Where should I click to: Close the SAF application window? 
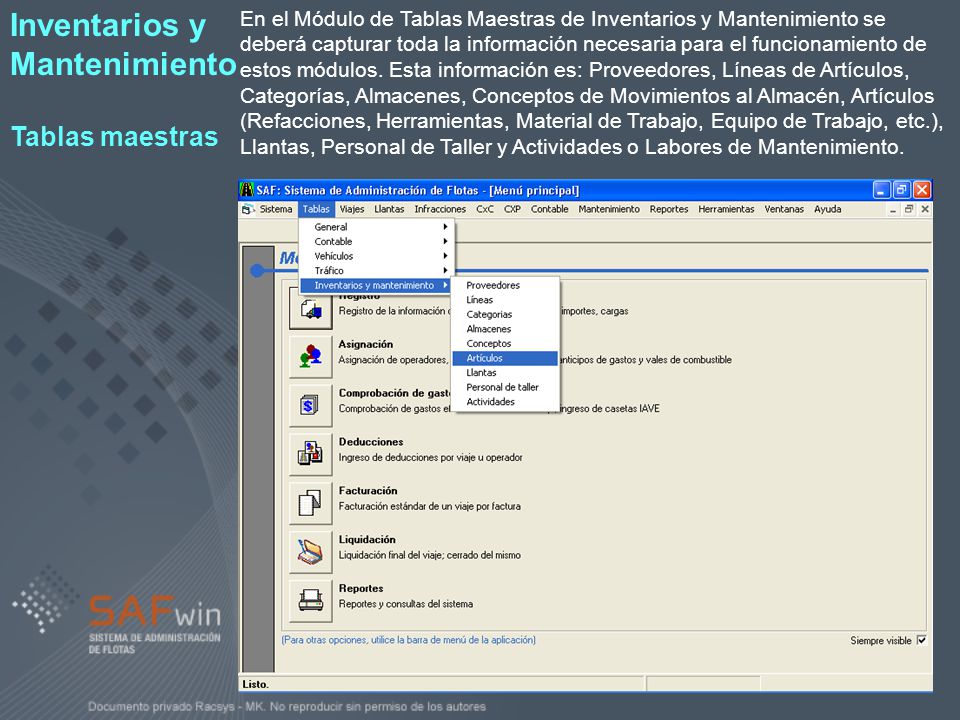(922, 190)
